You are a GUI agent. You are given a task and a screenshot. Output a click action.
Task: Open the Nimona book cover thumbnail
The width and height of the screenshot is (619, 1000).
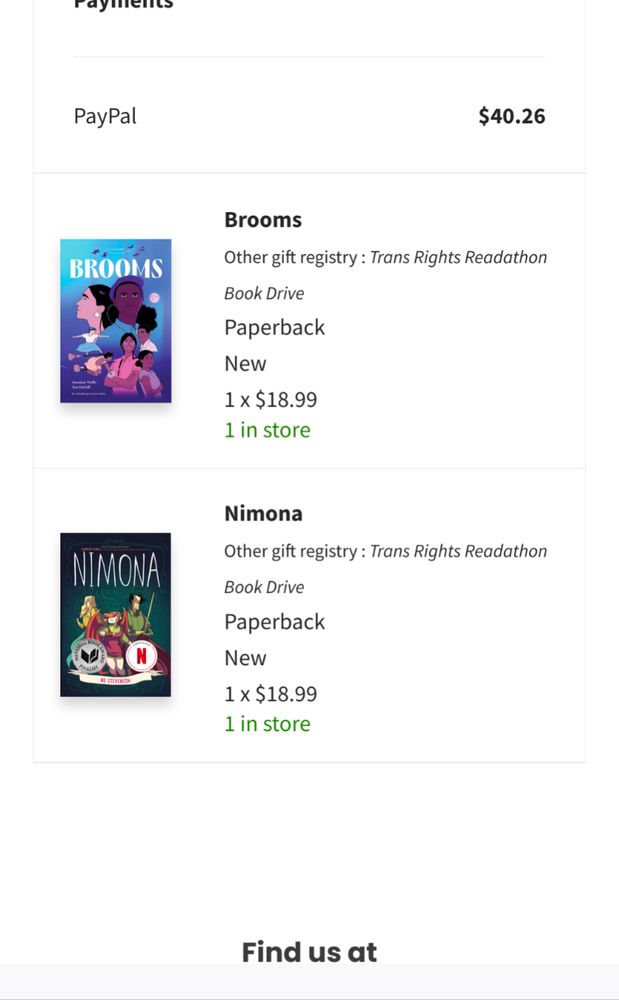point(115,615)
